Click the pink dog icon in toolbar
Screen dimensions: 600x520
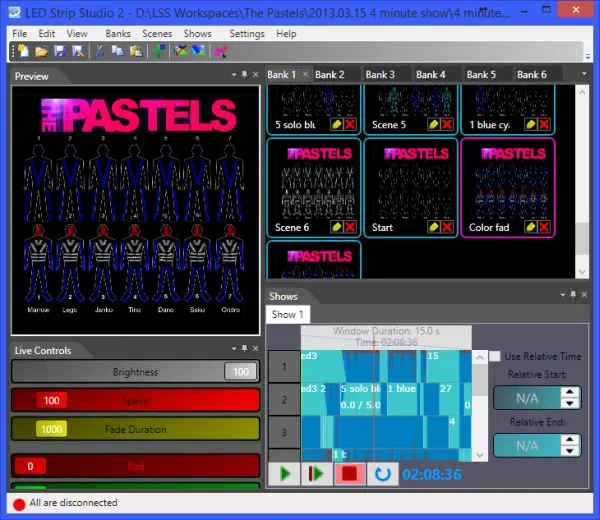221,51
